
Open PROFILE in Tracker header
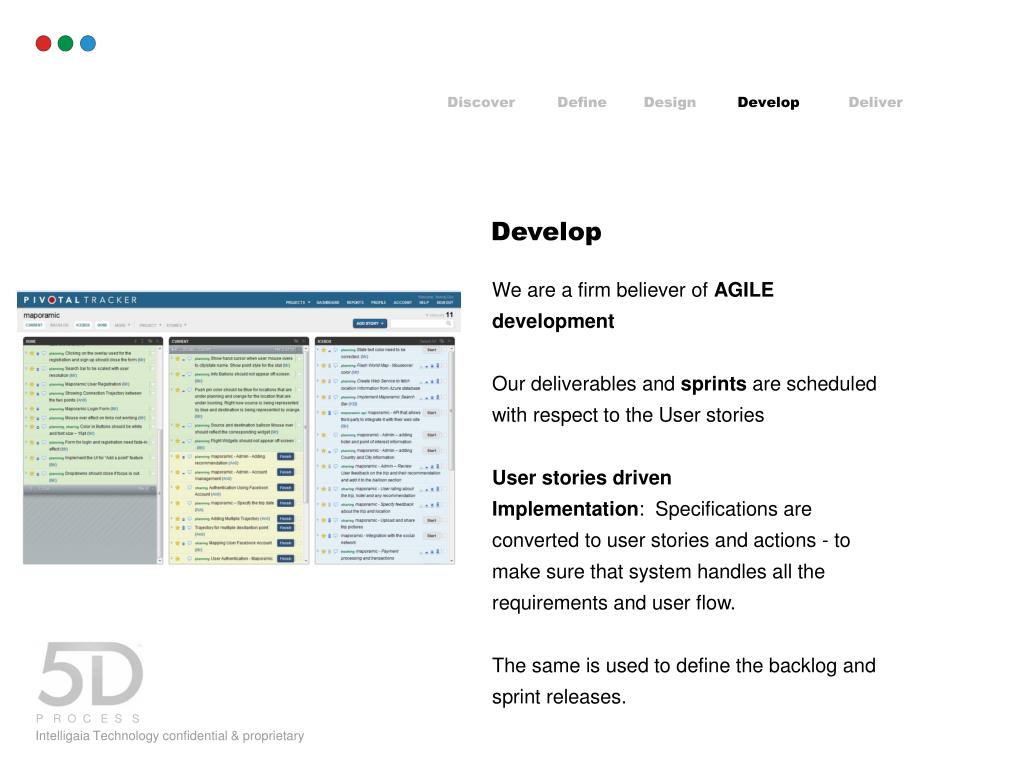[378, 302]
